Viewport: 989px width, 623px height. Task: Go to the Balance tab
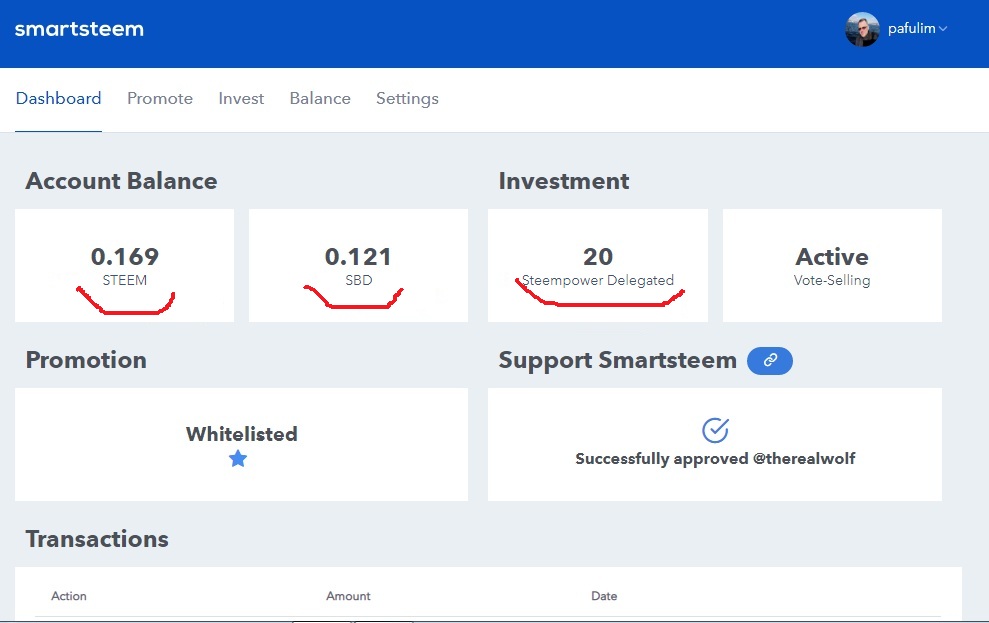(x=320, y=98)
